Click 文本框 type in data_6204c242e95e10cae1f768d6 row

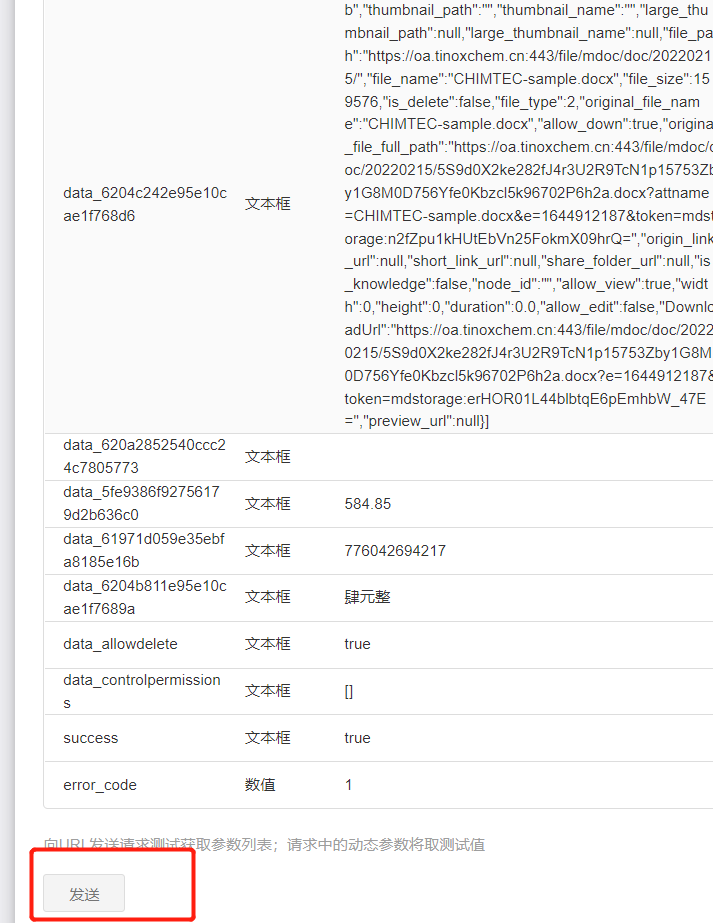point(268,204)
